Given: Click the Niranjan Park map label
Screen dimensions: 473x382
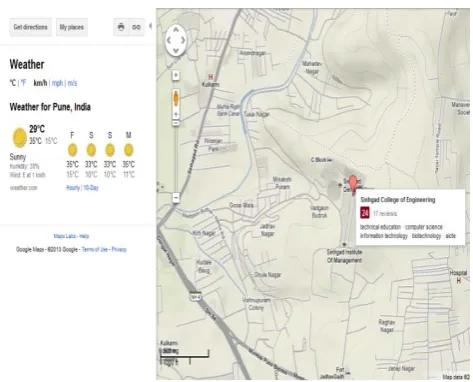Looking at the screenshot, I should click(x=213, y=145).
